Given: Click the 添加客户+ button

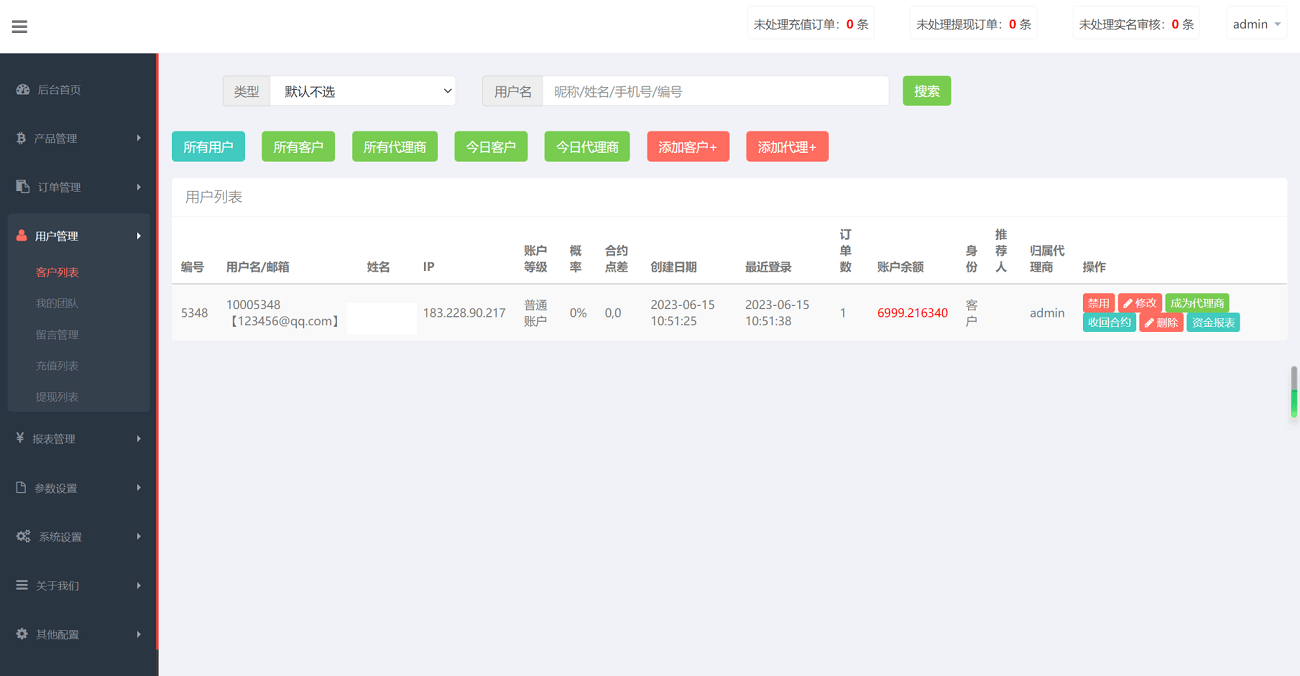Looking at the screenshot, I should pyautogui.click(x=687, y=147).
